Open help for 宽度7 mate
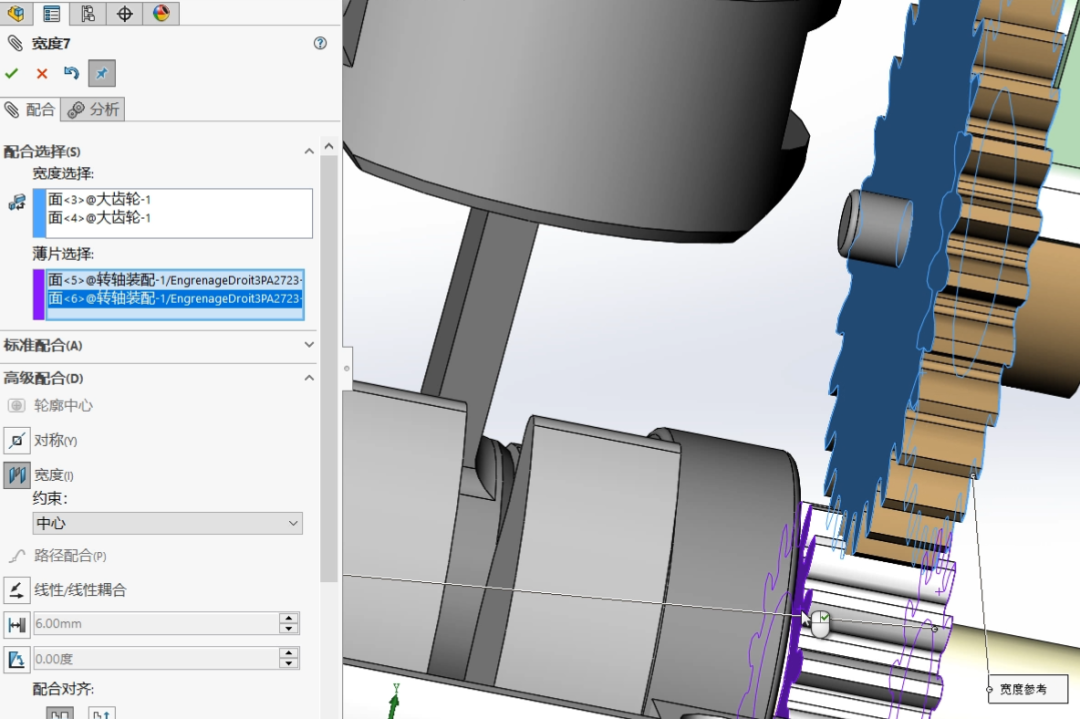 click(x=320, y=43)
